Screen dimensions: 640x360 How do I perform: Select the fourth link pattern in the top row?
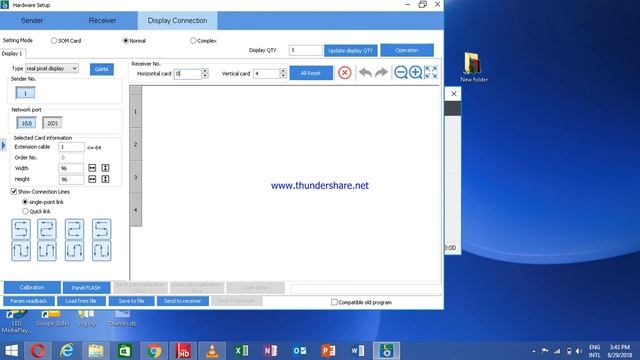101,229
